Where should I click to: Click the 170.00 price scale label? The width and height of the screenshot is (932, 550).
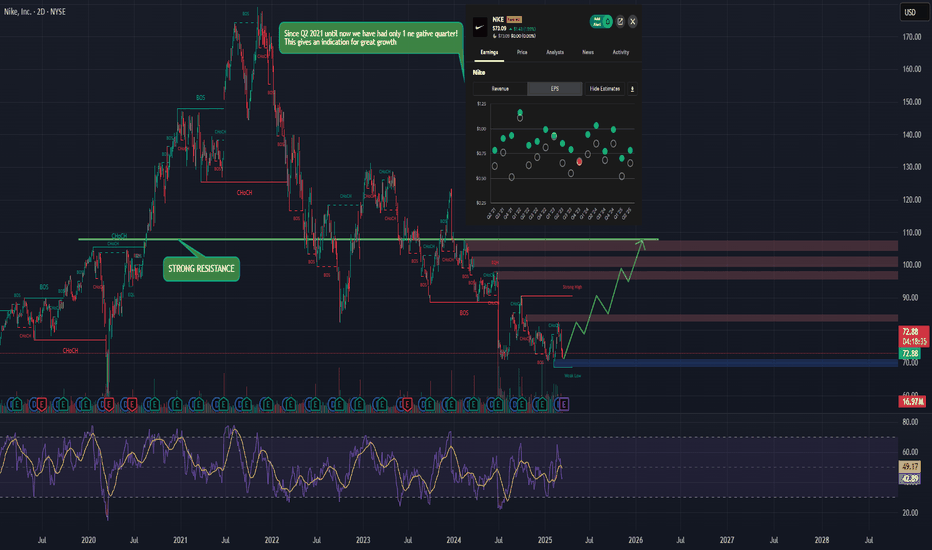point(912,37)
